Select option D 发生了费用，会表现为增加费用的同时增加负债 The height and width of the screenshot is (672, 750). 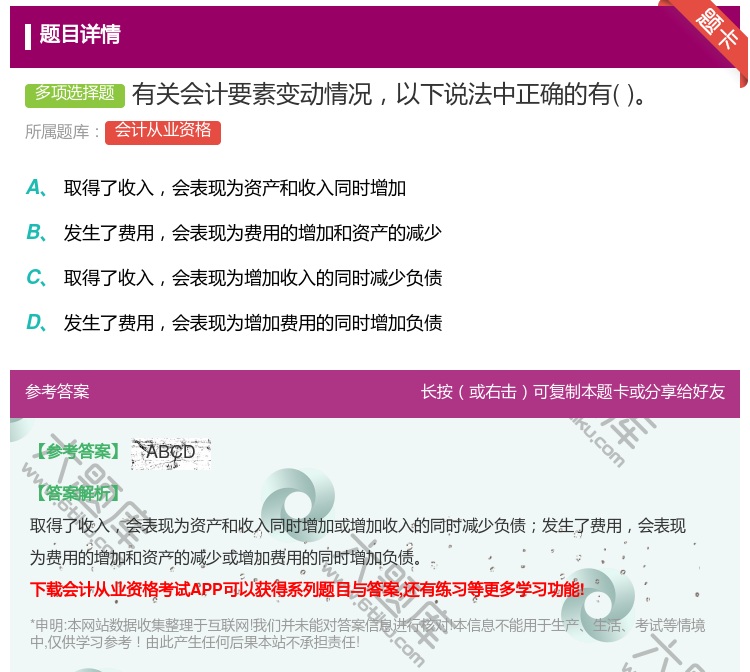coord(234,323)
